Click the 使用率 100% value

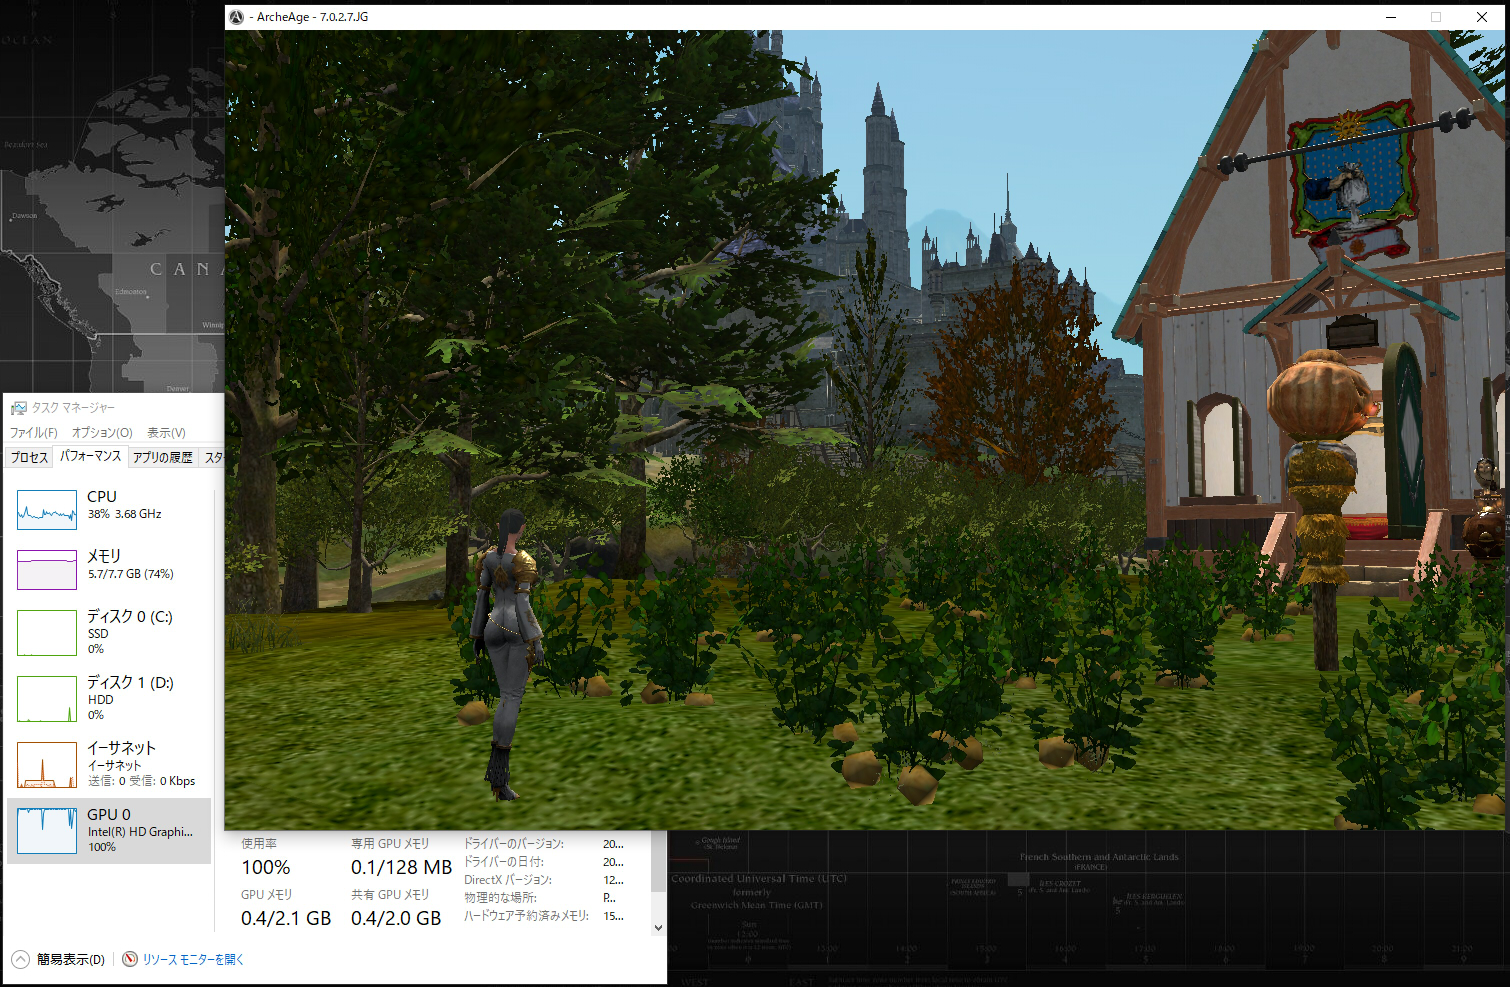pos(266,868)
